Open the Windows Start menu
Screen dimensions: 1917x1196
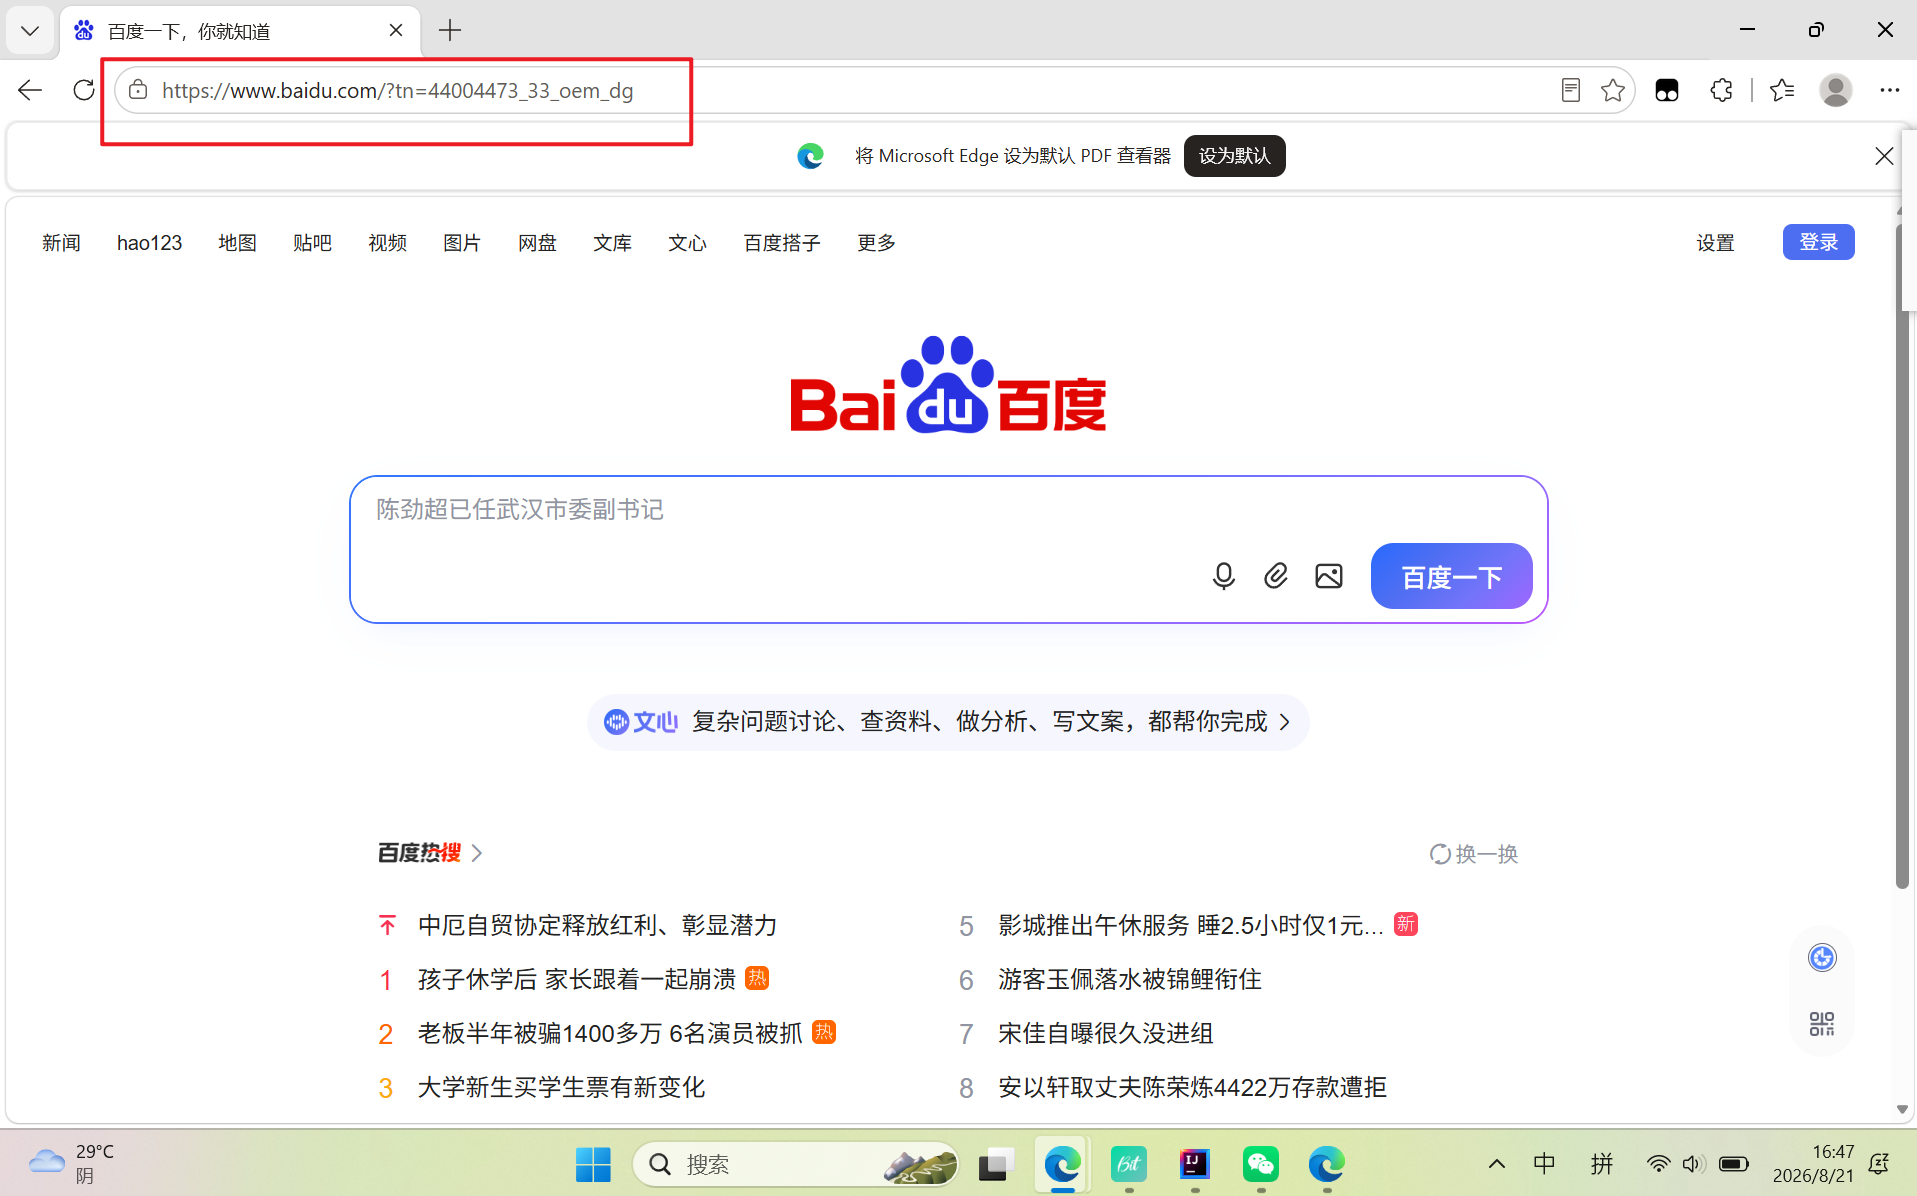tap(593, 1164)
